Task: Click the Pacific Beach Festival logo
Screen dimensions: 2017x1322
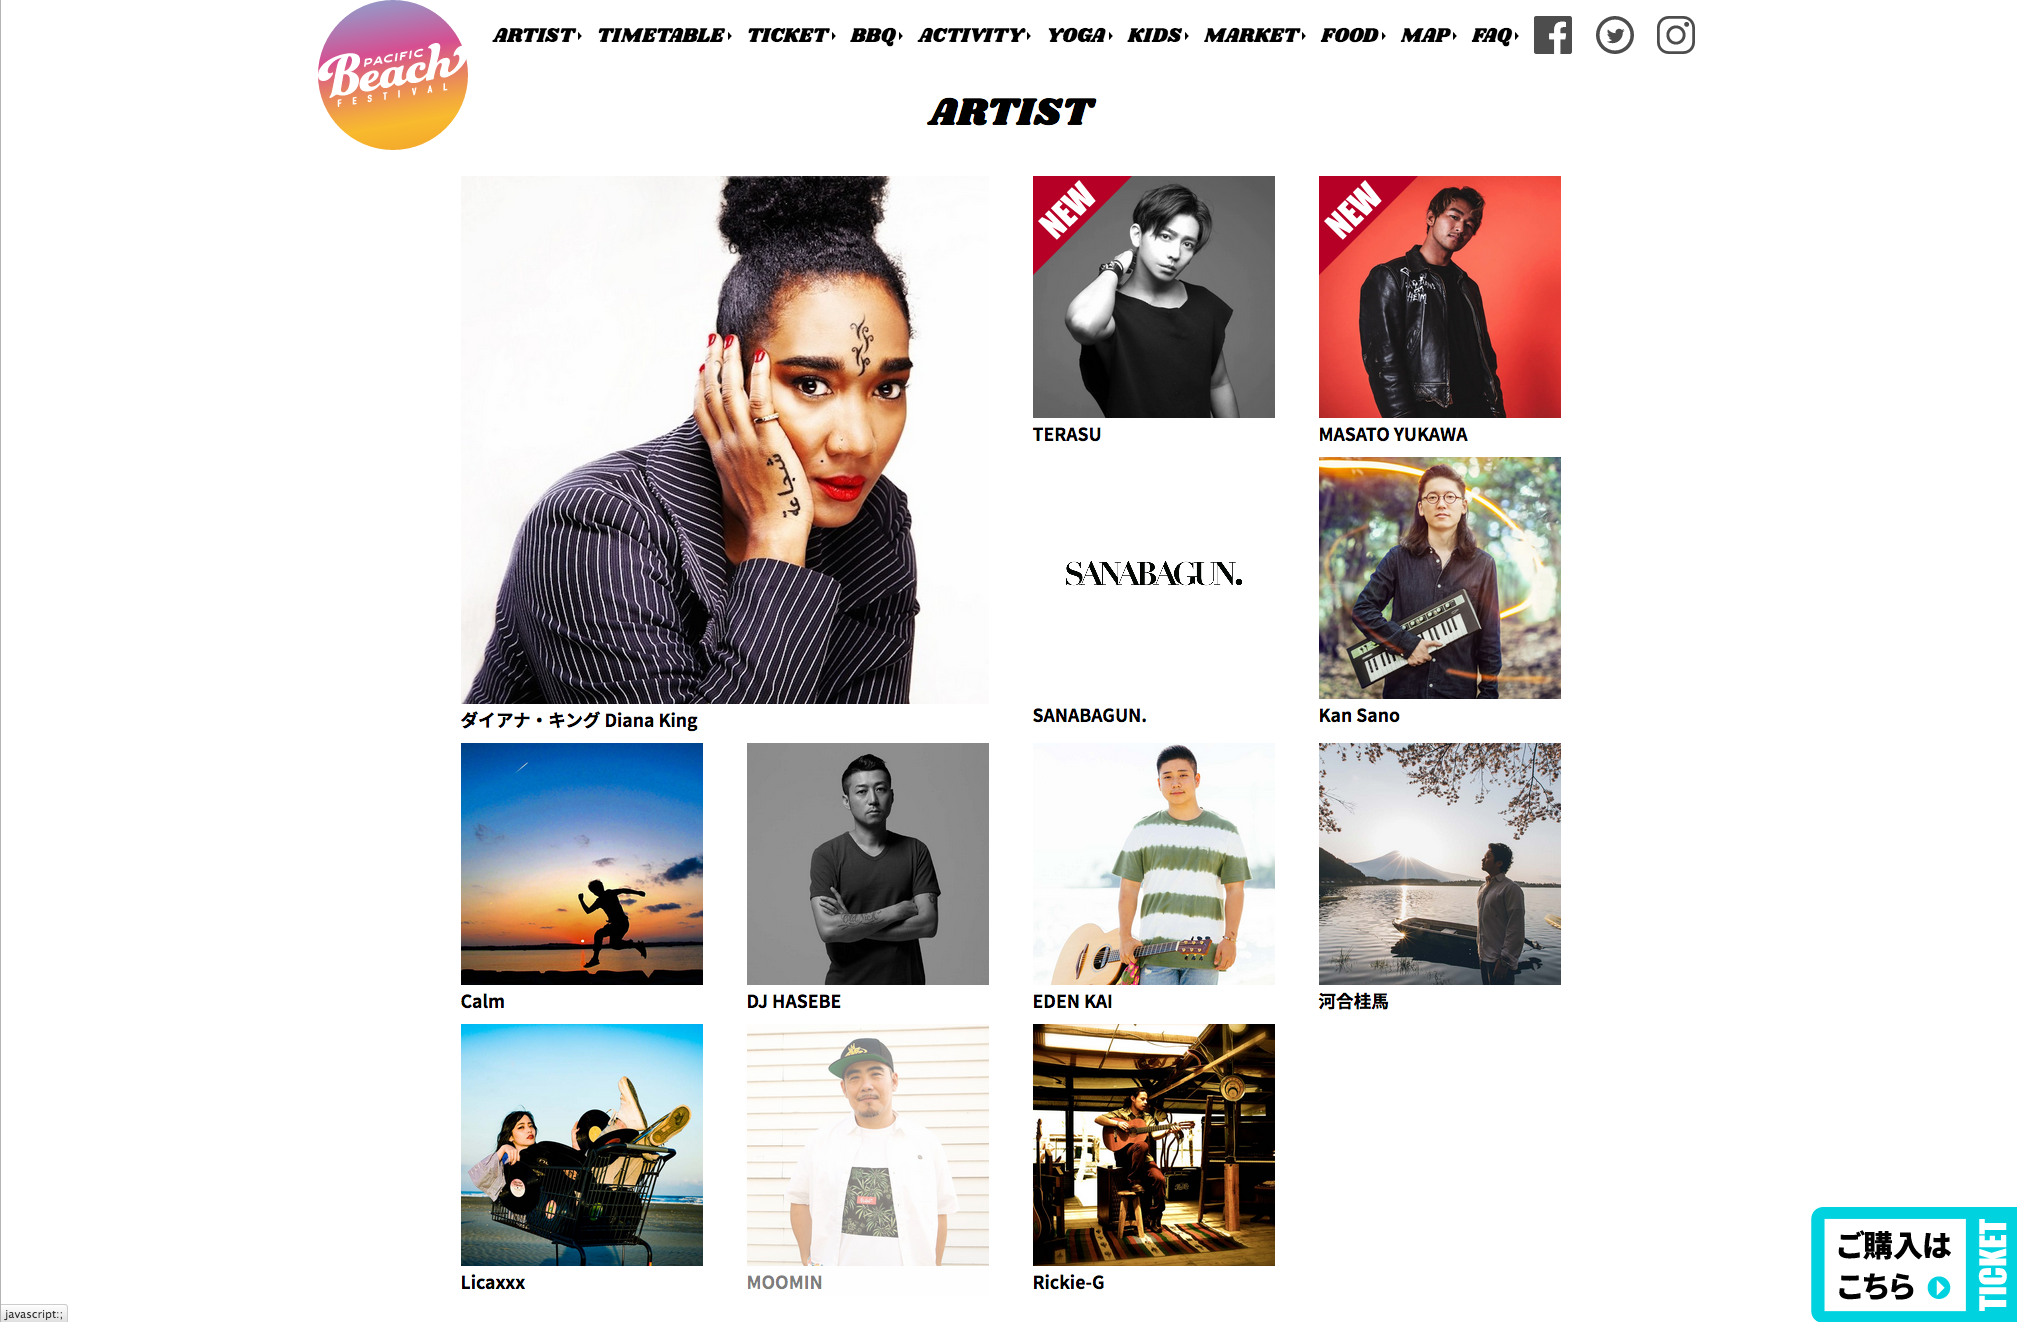Action: click(x=392, y=75)
